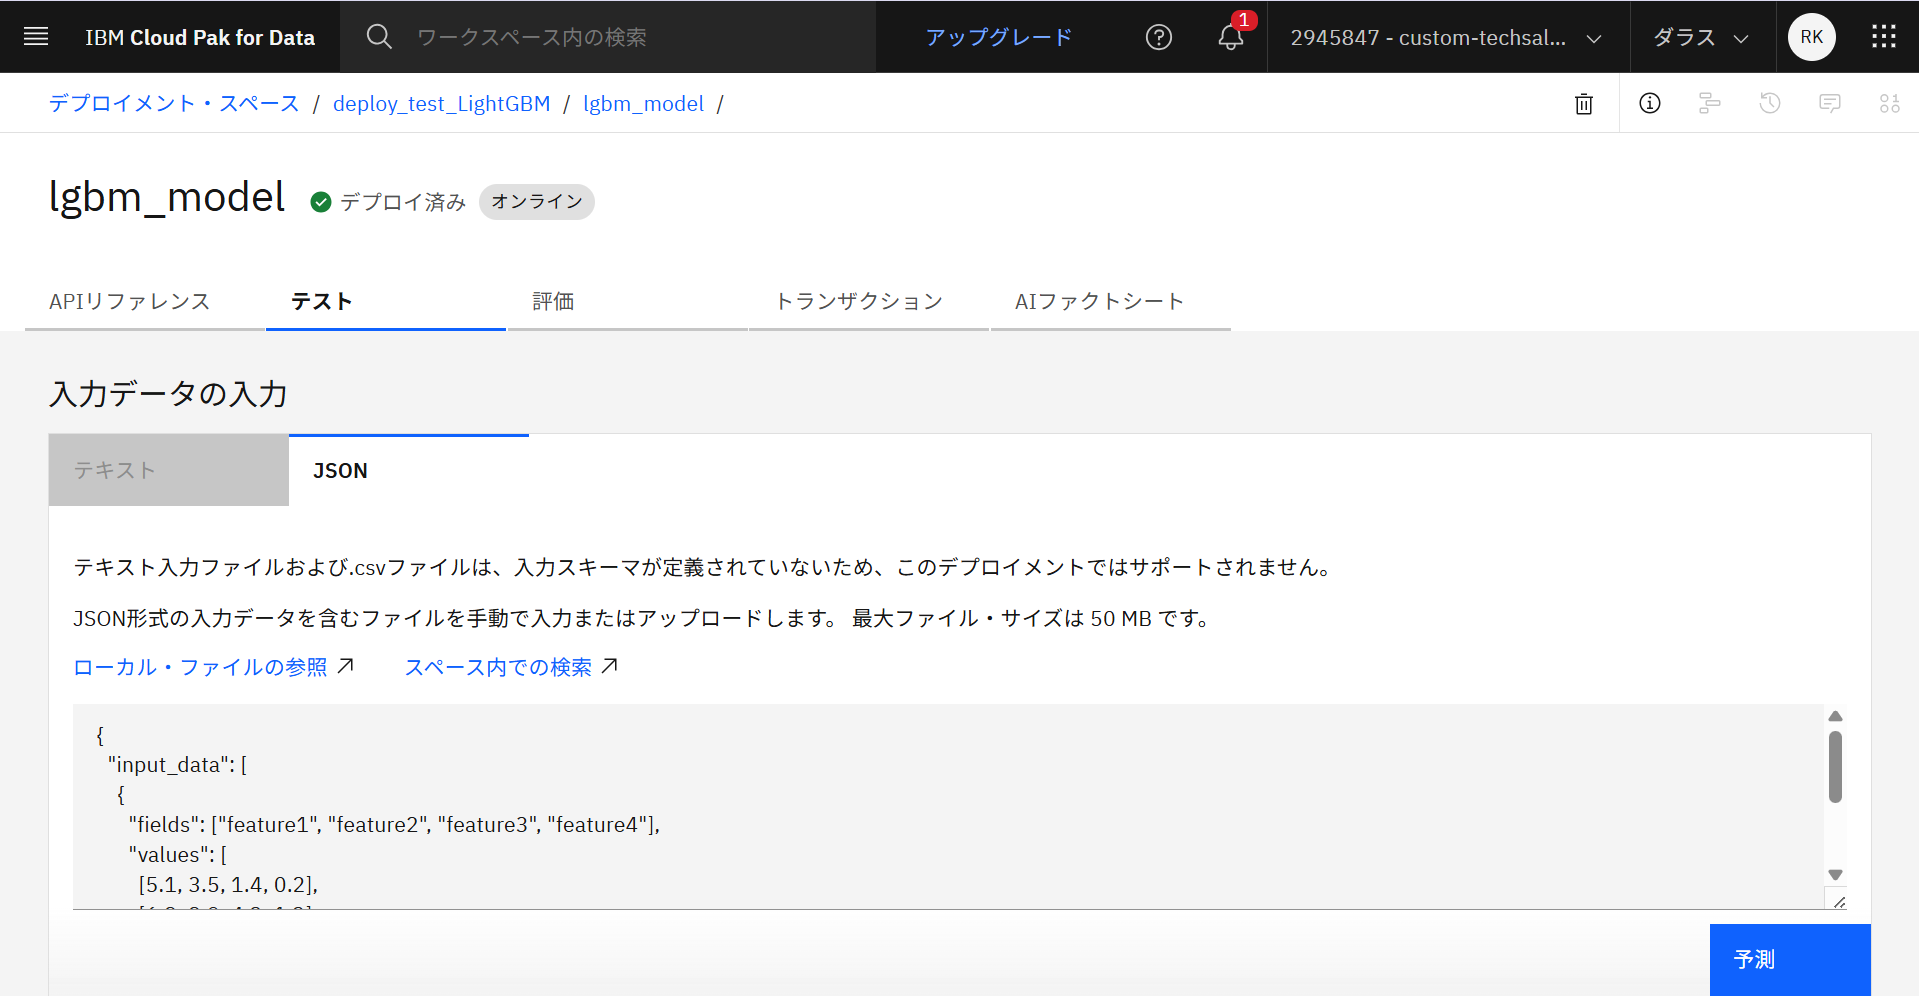
Task: Open the hamburger navigation menu
Action: click(x=36, y=37)
